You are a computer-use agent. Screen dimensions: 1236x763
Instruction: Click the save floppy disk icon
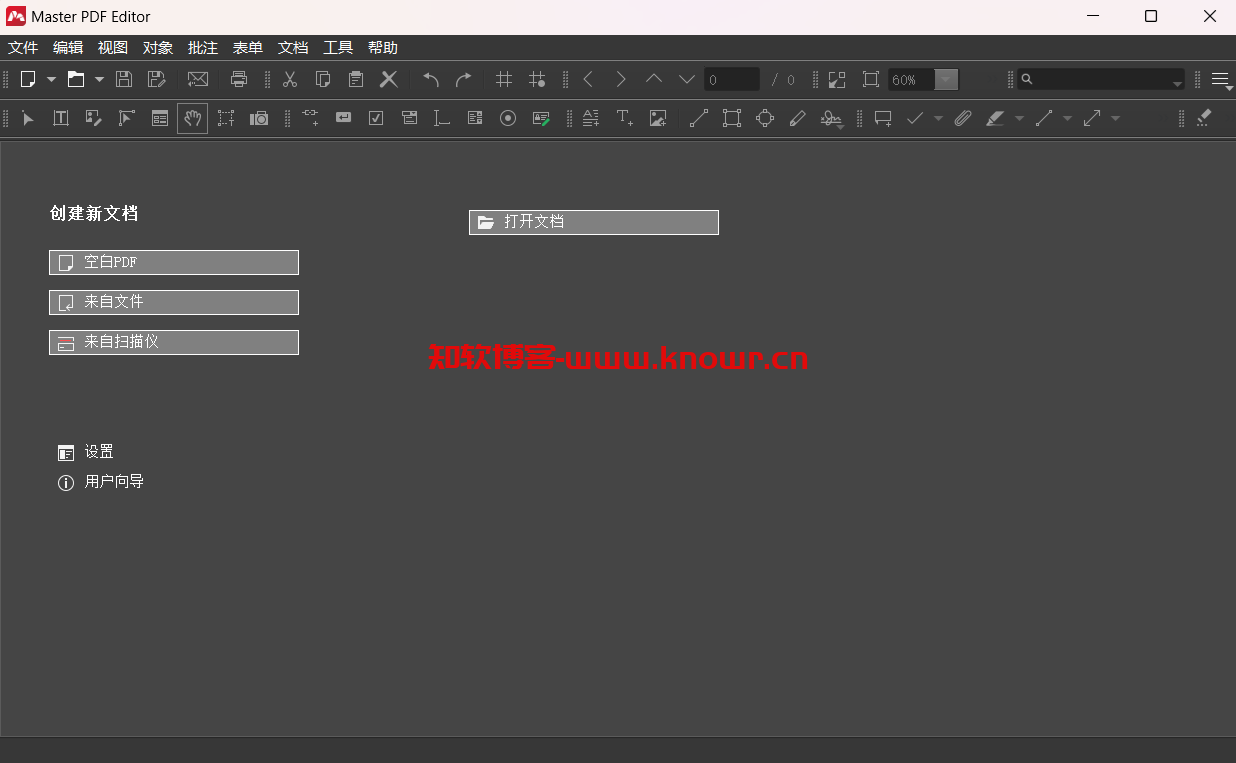(124, 79)
